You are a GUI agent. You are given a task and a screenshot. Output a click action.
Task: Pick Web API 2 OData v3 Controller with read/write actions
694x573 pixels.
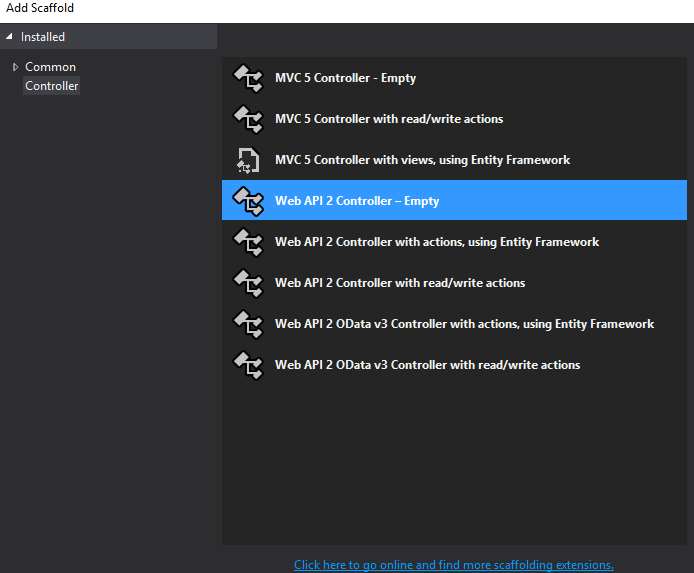(x=427, y=365)
